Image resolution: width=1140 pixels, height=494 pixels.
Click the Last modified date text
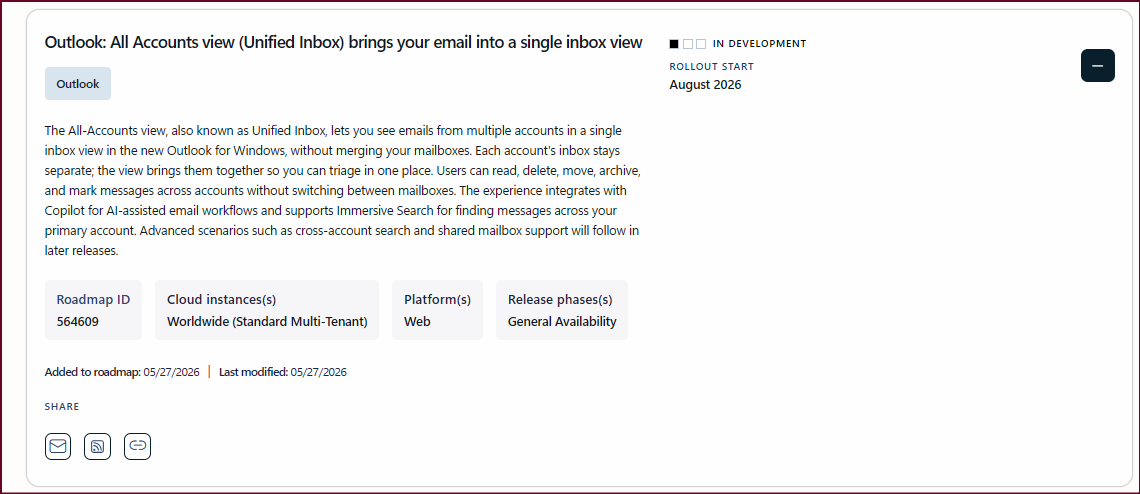[x=283, y=372]
